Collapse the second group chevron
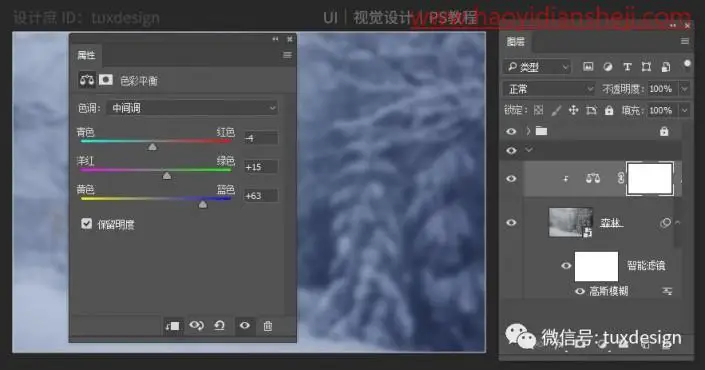Image resolution: width=705 pixels, height=370 pixels. (x=529, y=150)
